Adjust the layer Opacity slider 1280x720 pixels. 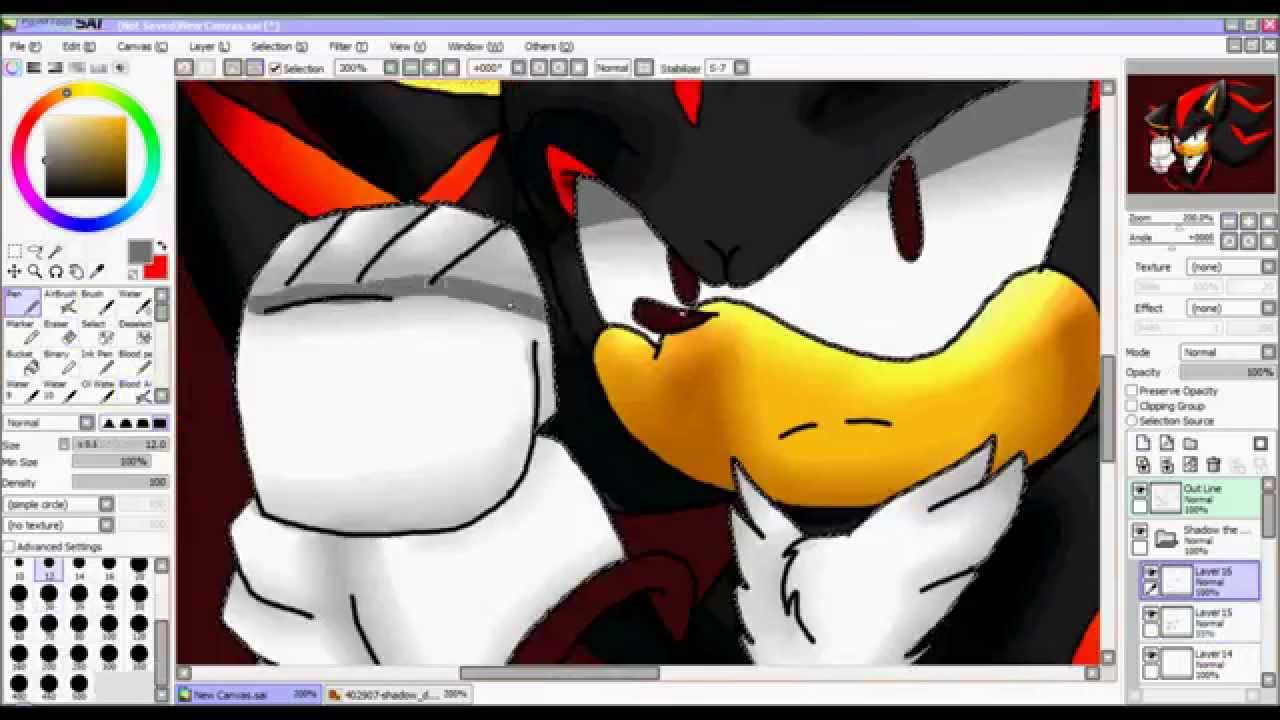1227,372
